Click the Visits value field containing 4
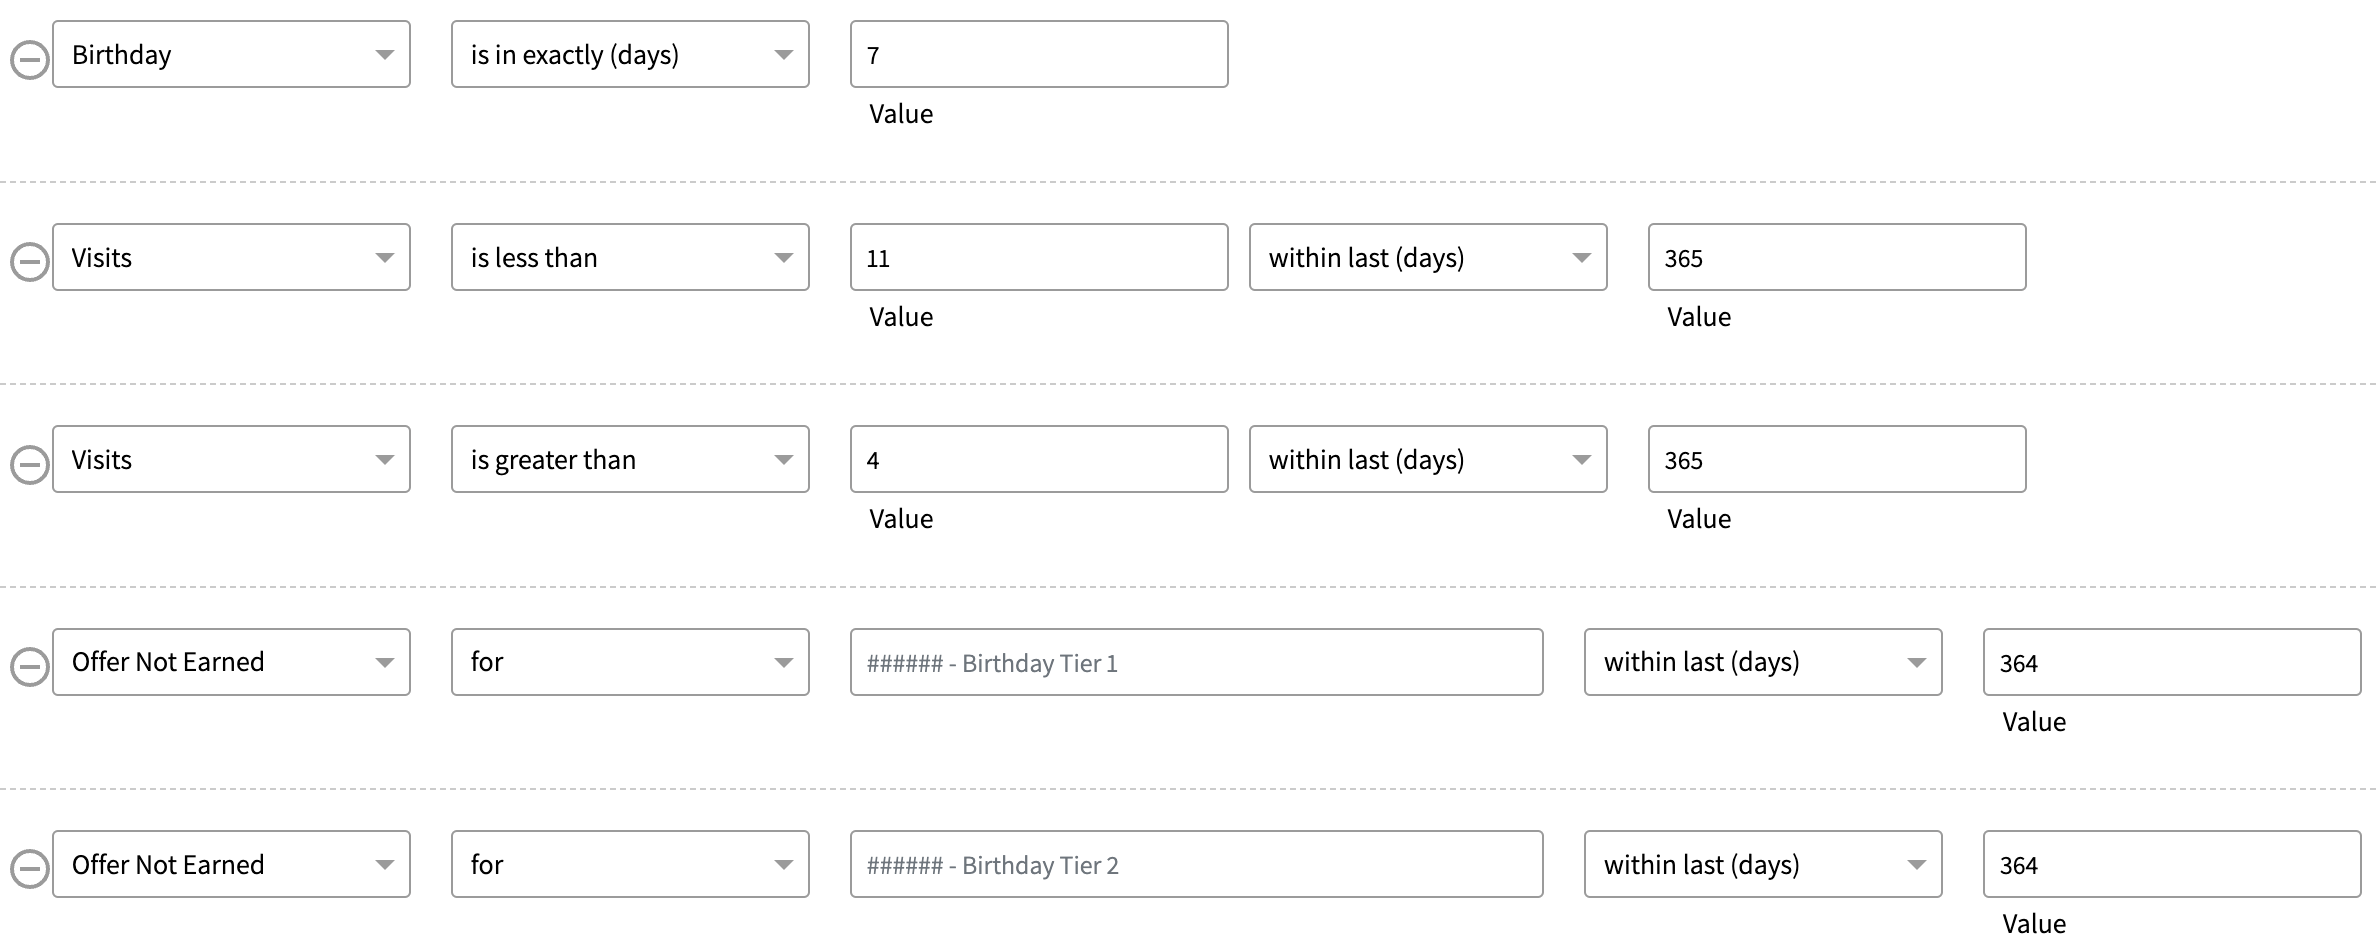This screenshot has height=950, width=2376. [1039, 459]
